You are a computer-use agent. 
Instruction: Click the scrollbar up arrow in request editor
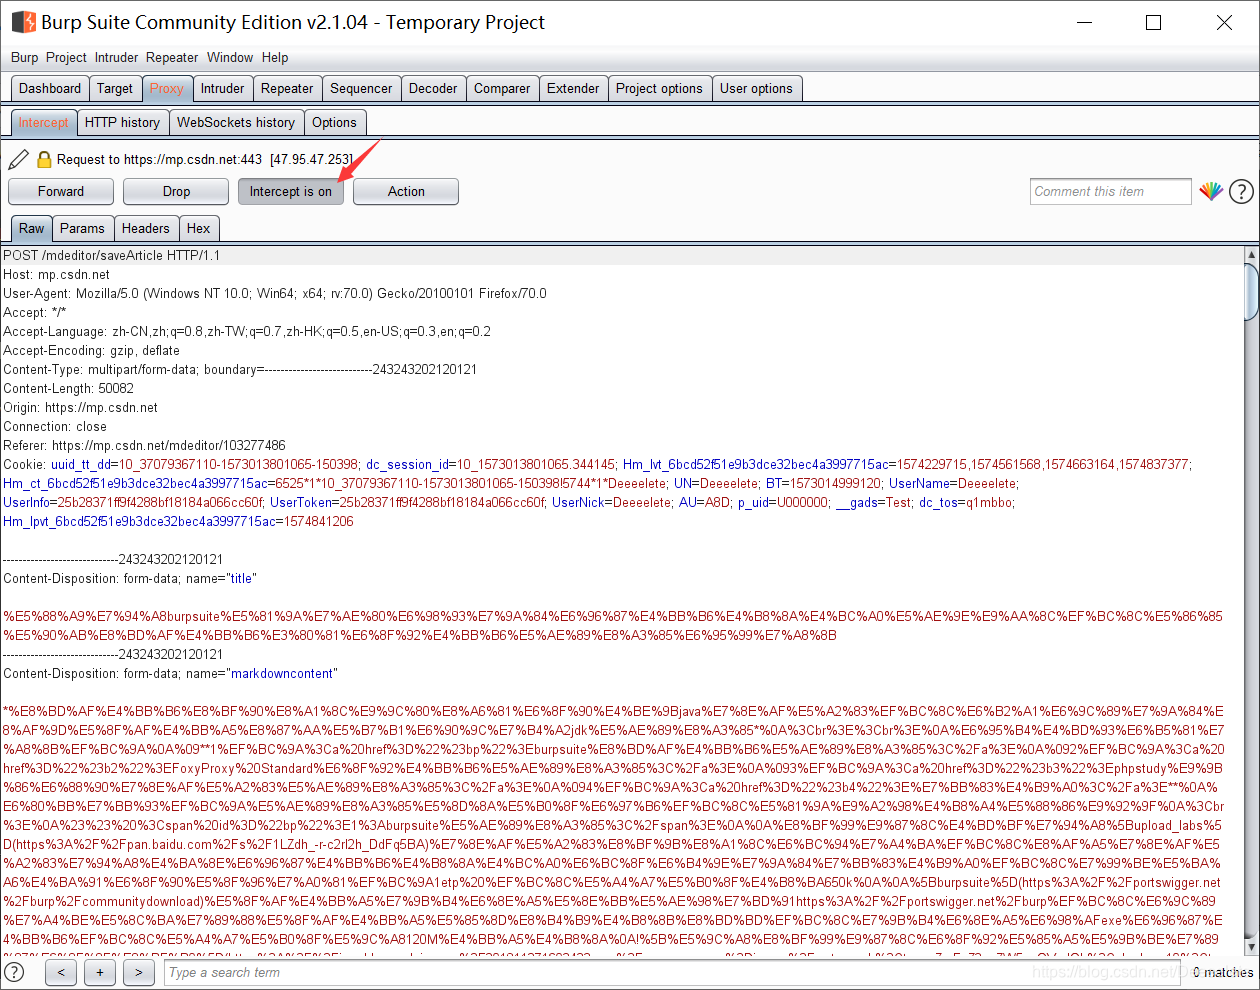(x=1251, y=254)
